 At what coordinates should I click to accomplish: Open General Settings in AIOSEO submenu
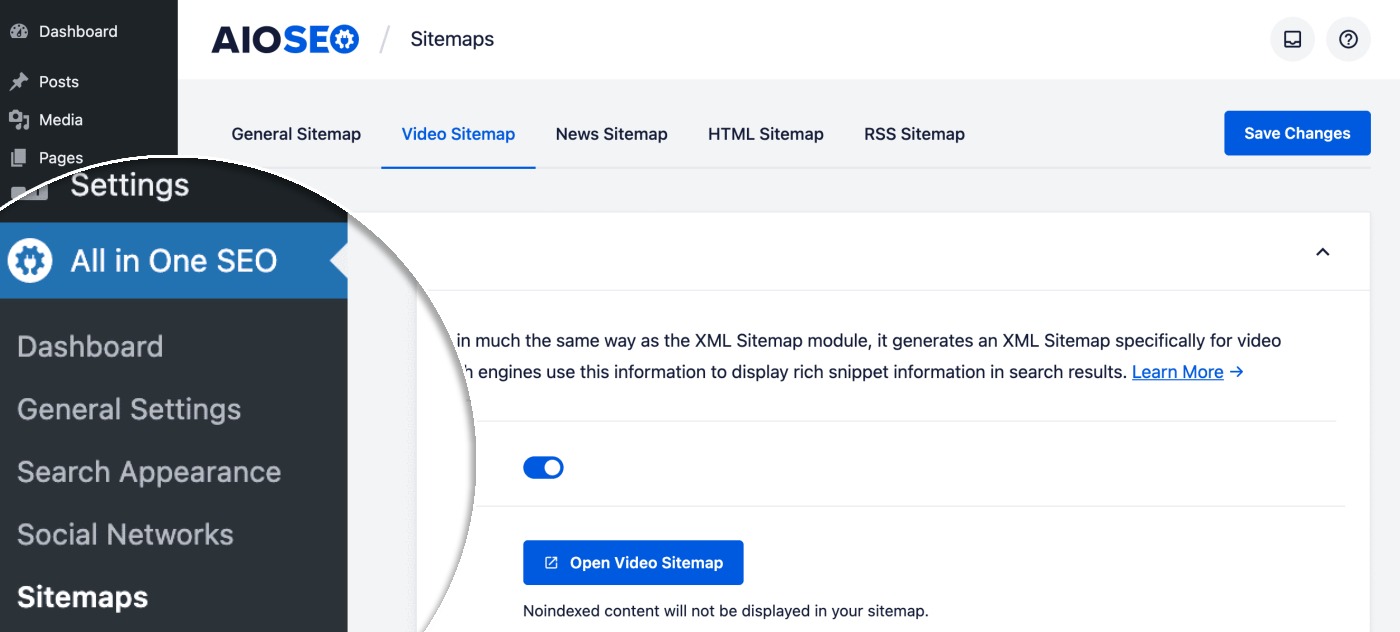click(129, 409)
